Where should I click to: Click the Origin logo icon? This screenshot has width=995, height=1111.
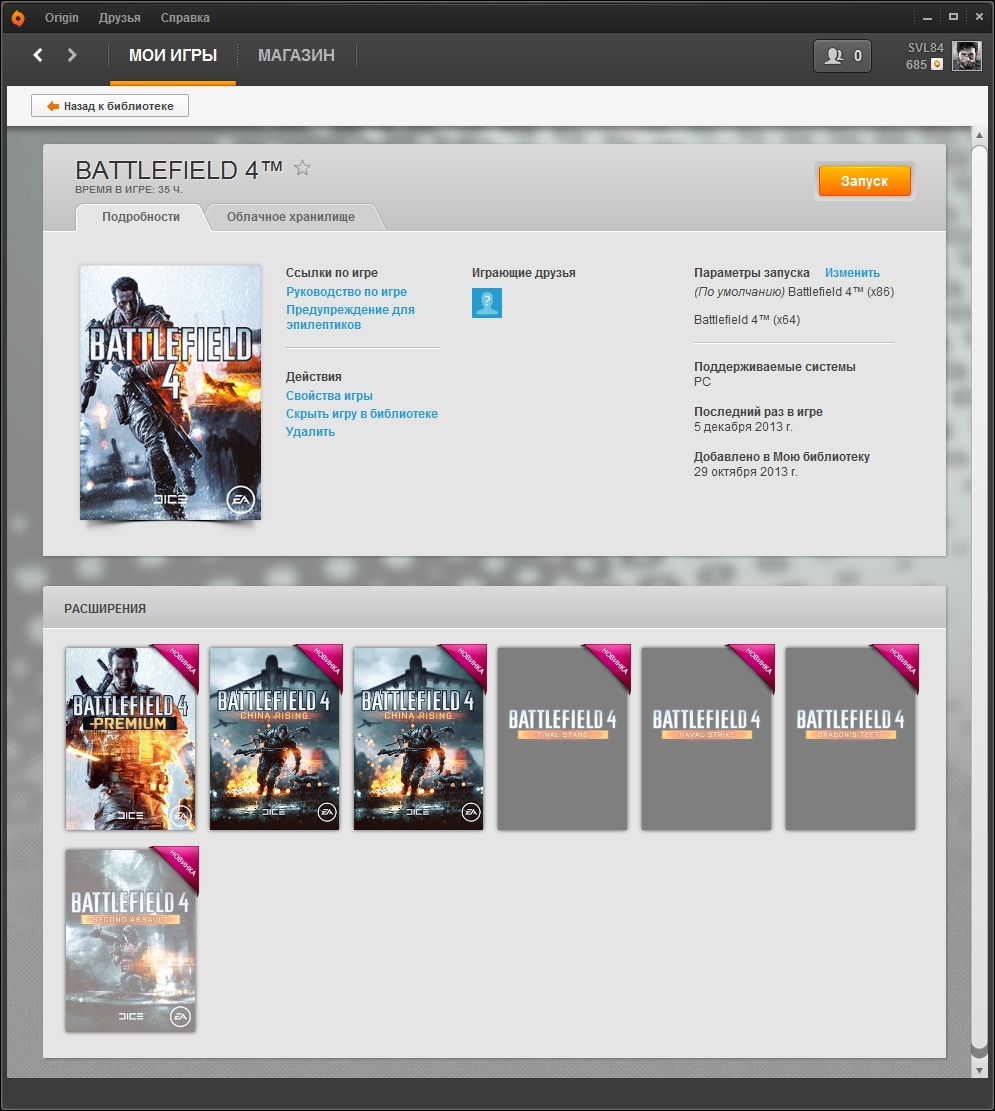pos(18,18)
